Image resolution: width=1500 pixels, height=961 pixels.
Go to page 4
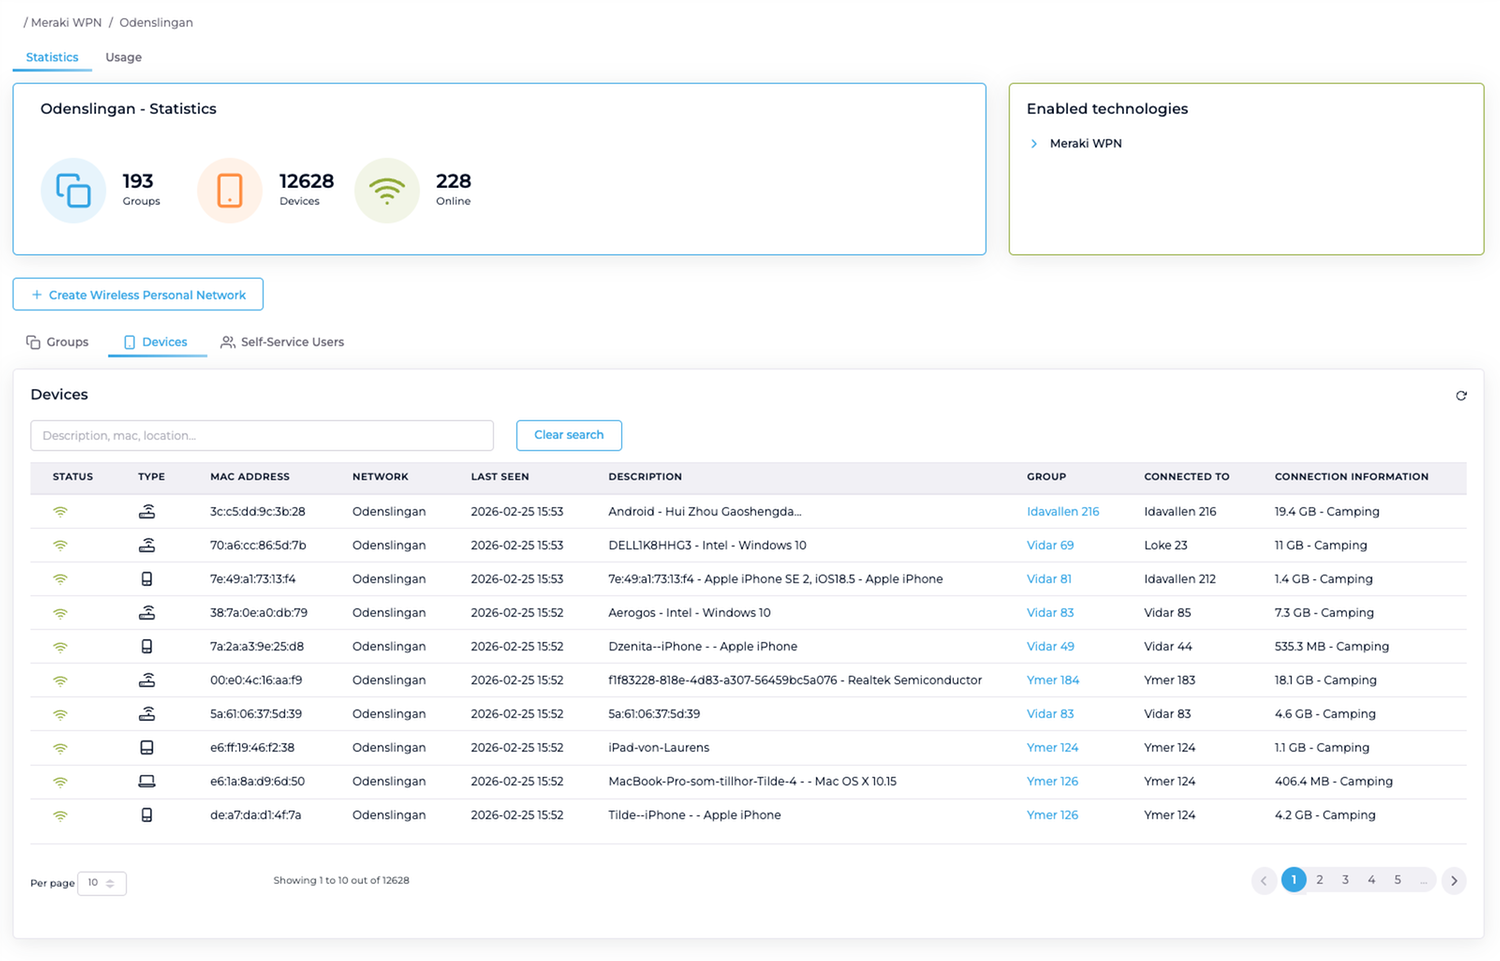[x=1372, y=880]
